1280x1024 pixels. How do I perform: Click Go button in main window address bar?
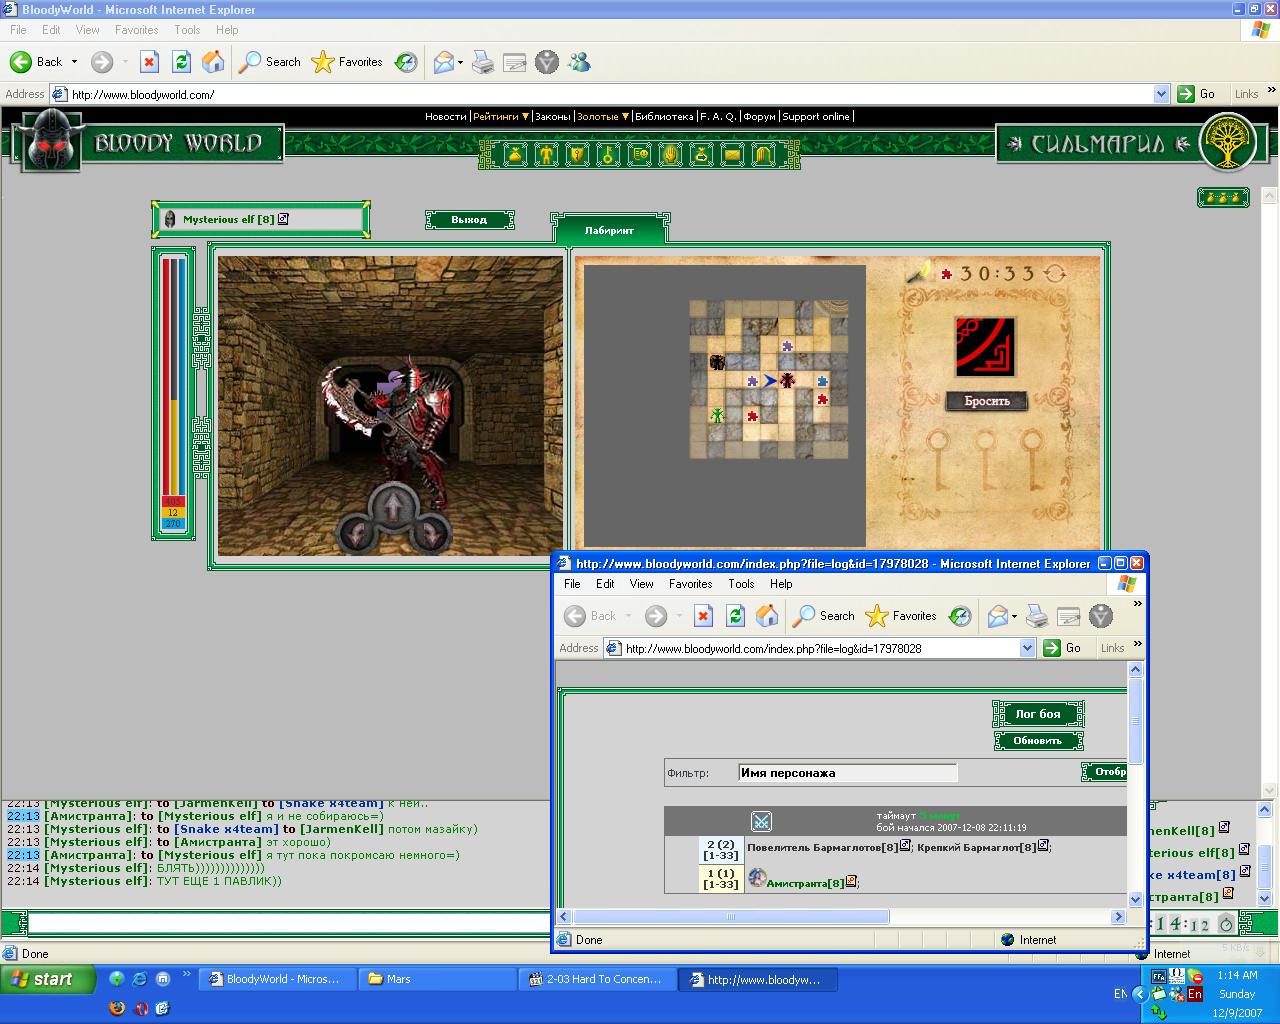(1197, 94)
